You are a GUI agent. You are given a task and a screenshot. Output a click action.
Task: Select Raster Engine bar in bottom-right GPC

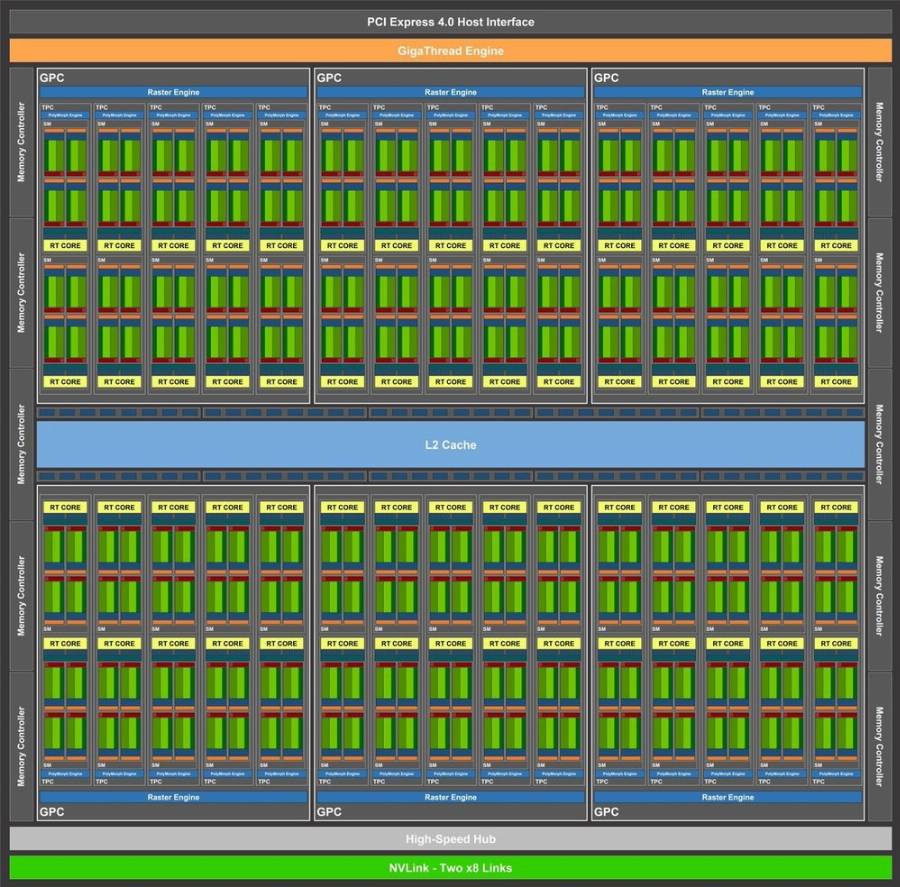coord(728,797)
